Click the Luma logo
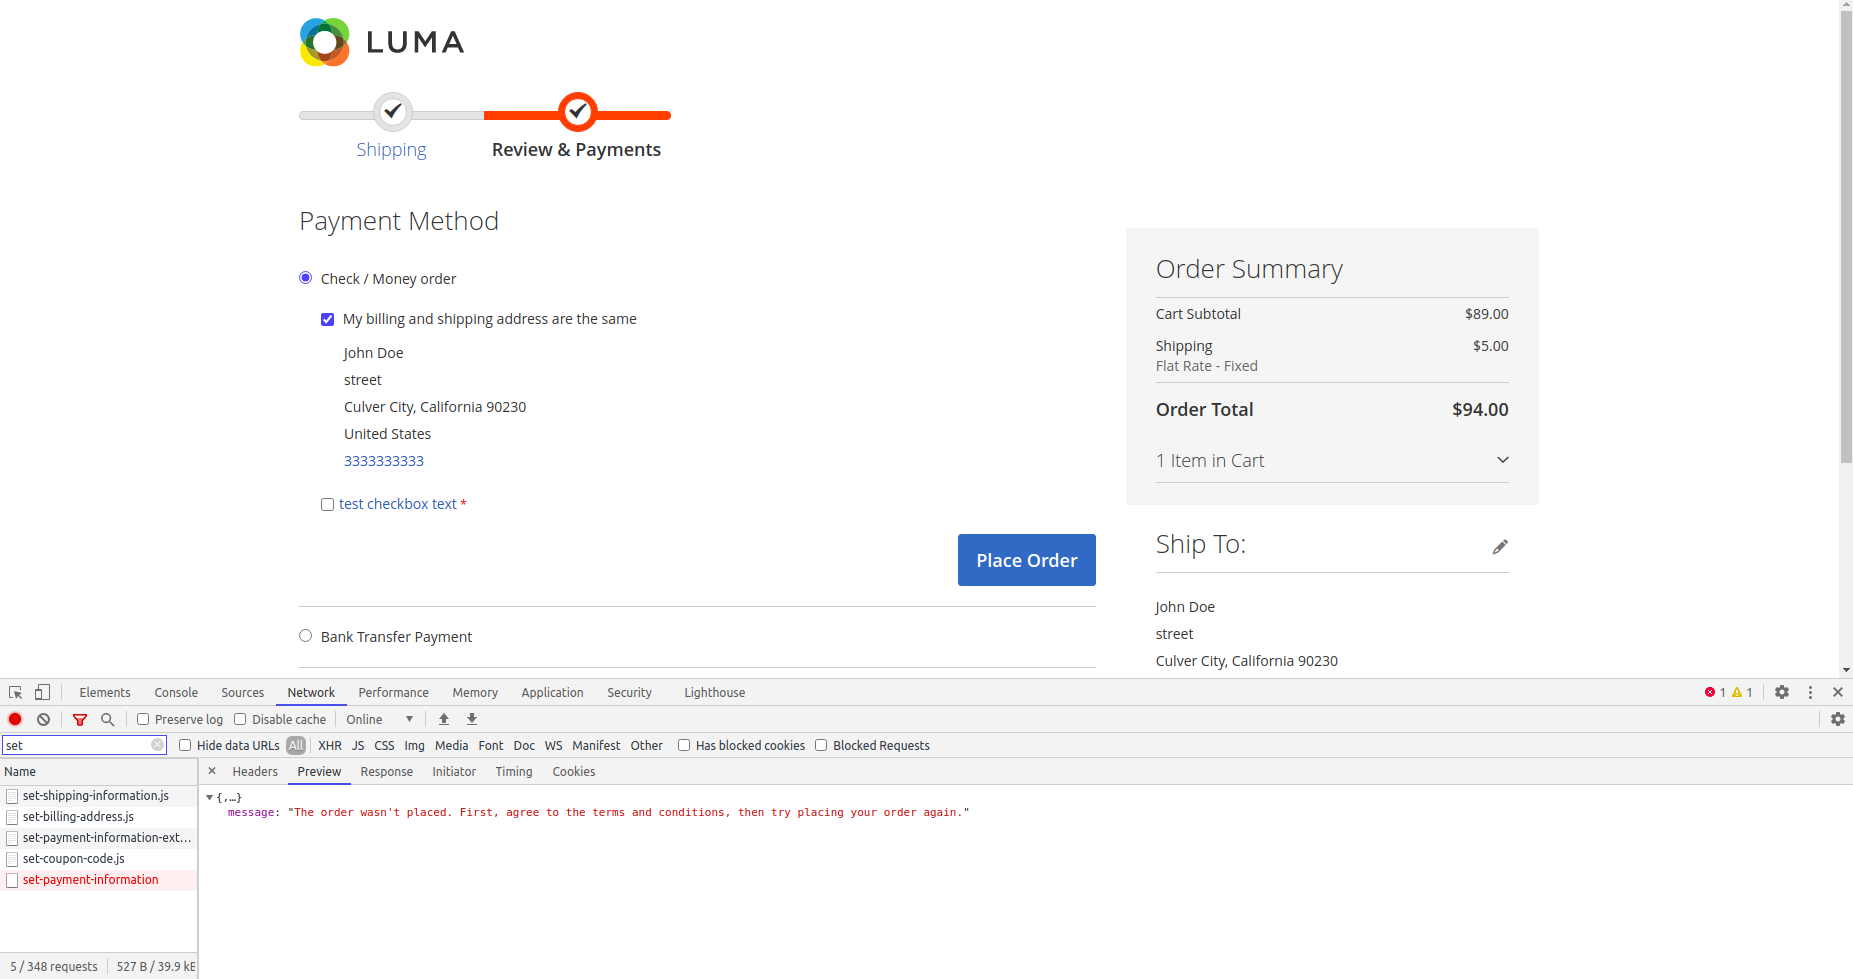 (382, 42)
